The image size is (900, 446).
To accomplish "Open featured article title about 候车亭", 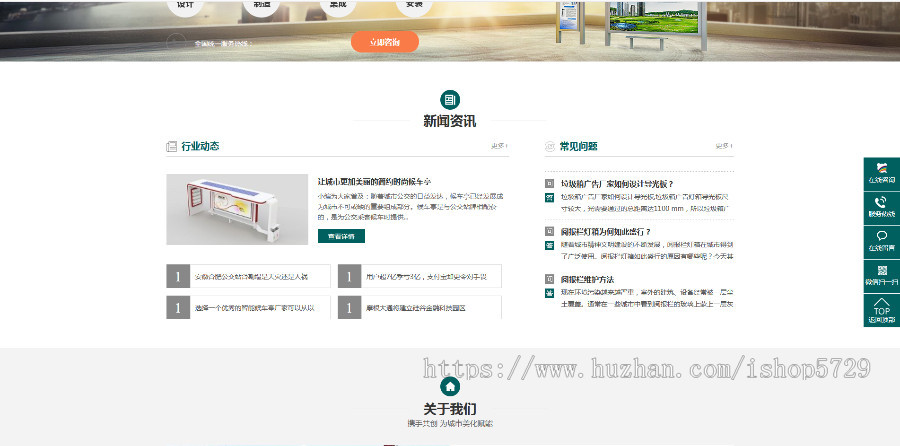I will tap(374, 181).
